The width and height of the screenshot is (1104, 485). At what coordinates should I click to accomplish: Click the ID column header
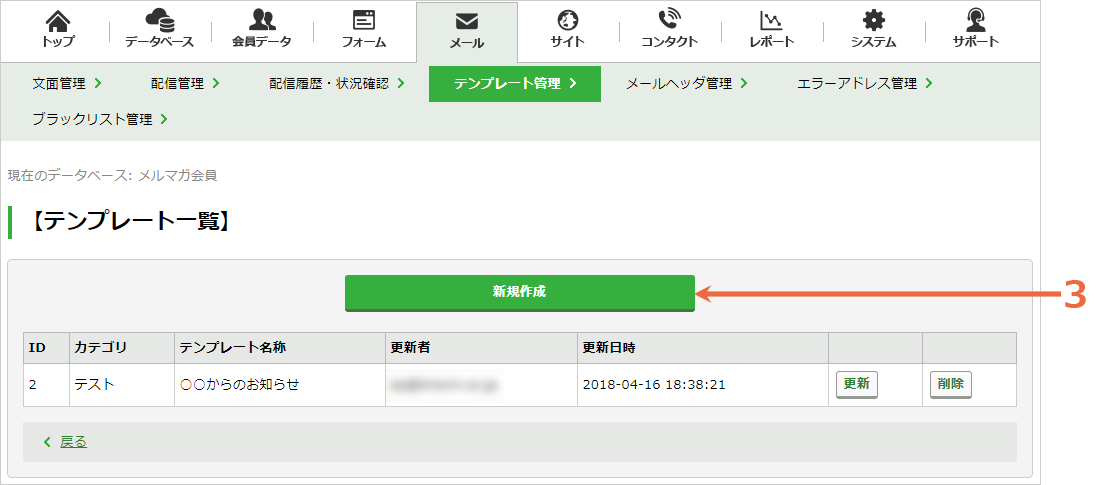(x=46, y=348)
